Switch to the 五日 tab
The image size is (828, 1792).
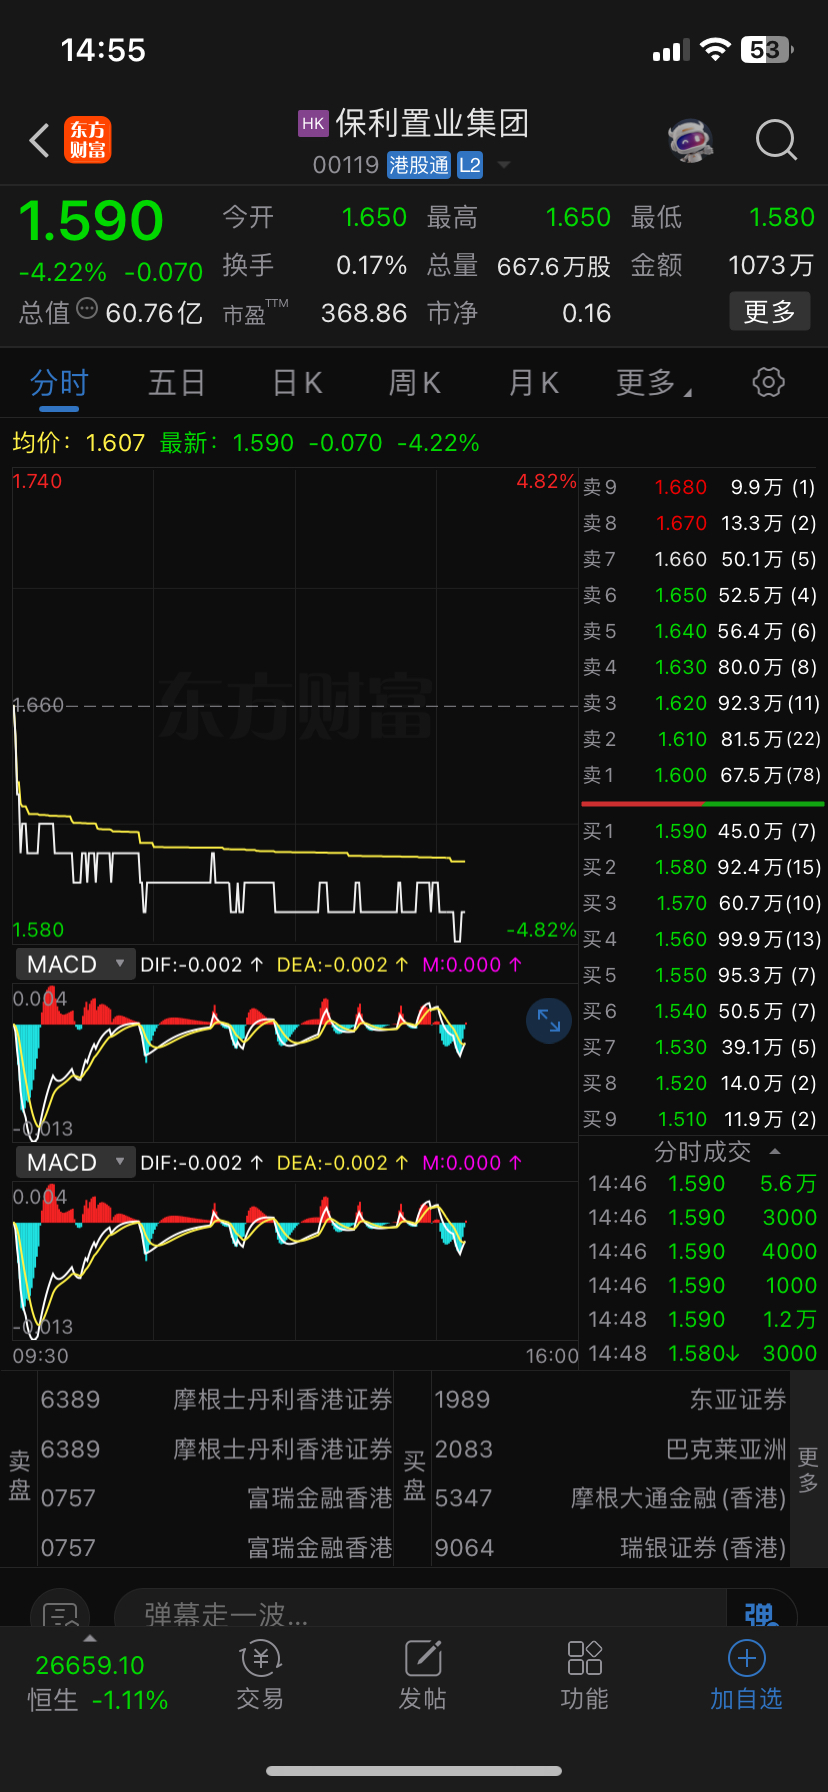(177, 383)
